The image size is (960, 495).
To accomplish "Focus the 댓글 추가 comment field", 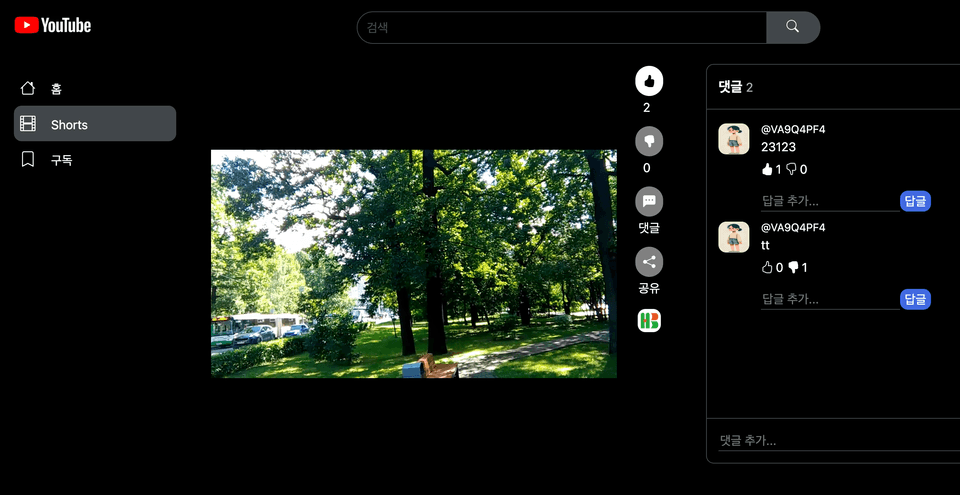I will click(x=839, y=440).
